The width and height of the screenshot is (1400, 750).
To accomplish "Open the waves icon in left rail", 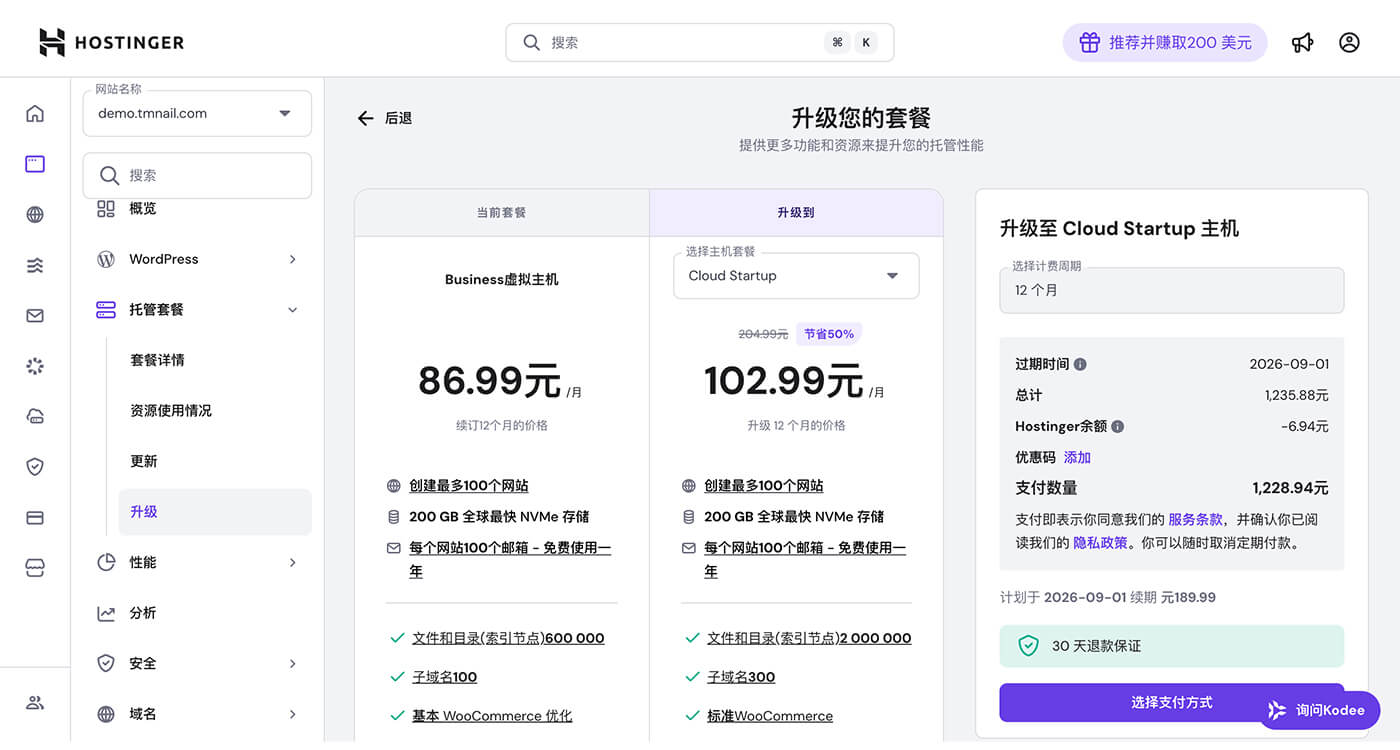I will tap(35, 265).
